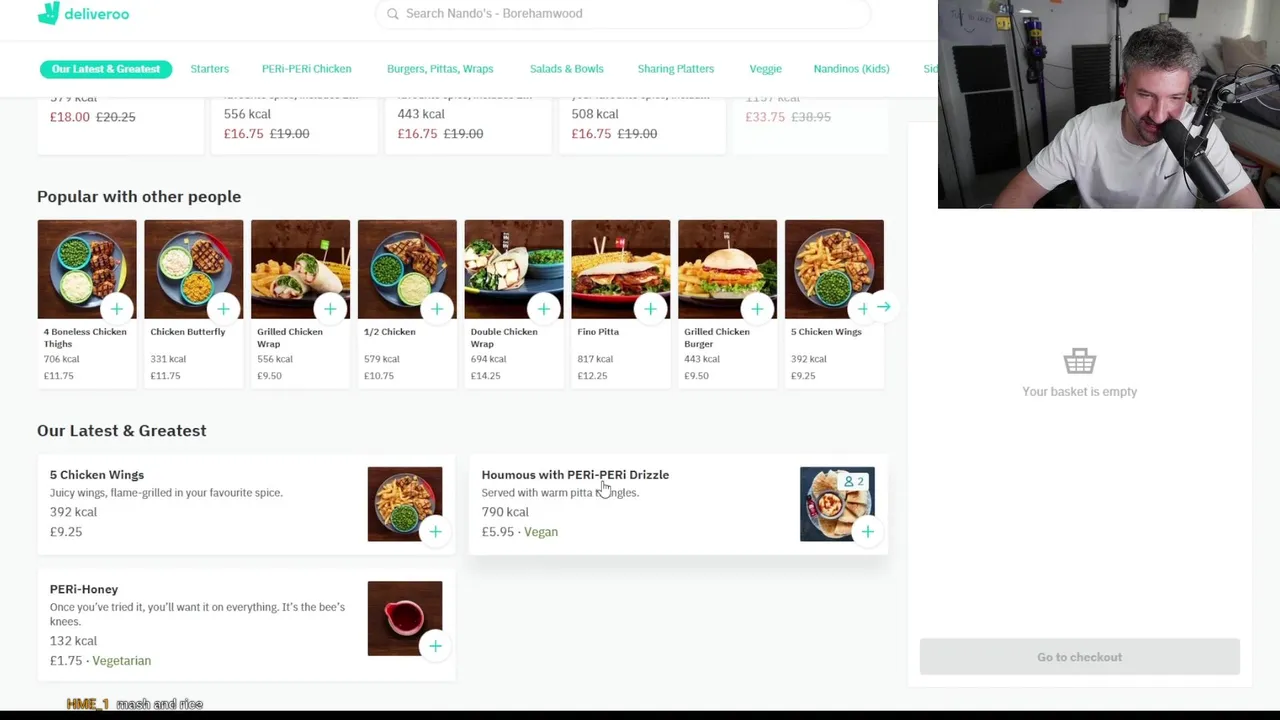1280x720 pixels.
Task: Open the Sharing Platters tab
Action: pyautogui.click(x=676, y=69)
